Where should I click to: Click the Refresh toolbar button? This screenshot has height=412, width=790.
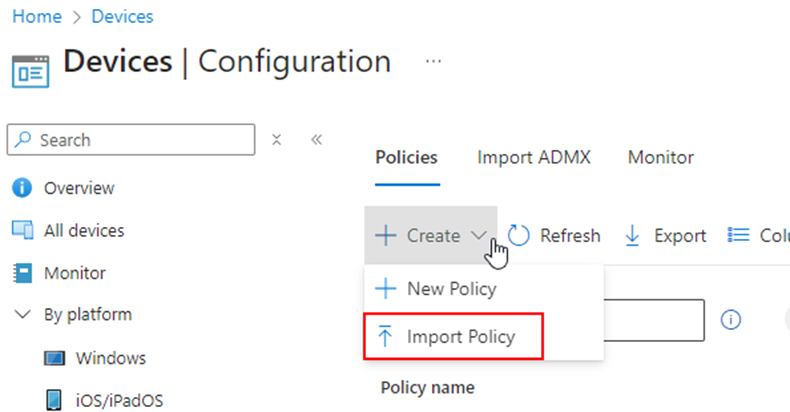555,236
